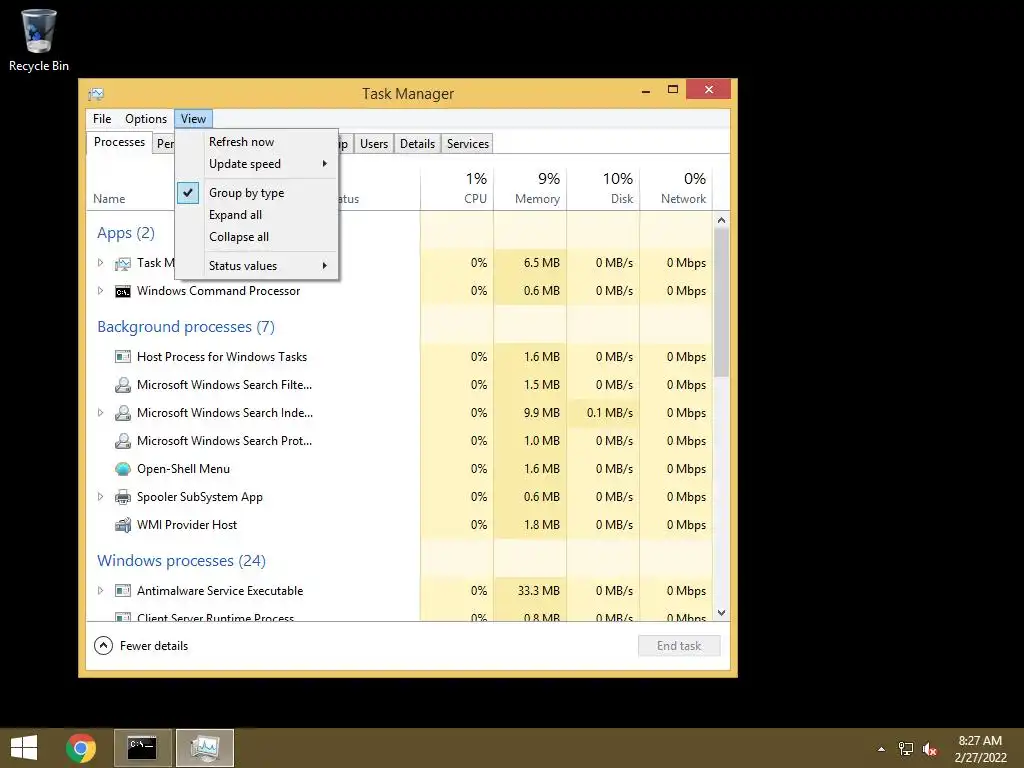This screenshot has height=768, width=1024.
Task: Sort by the Disk column header
Action: pos(603,188)
